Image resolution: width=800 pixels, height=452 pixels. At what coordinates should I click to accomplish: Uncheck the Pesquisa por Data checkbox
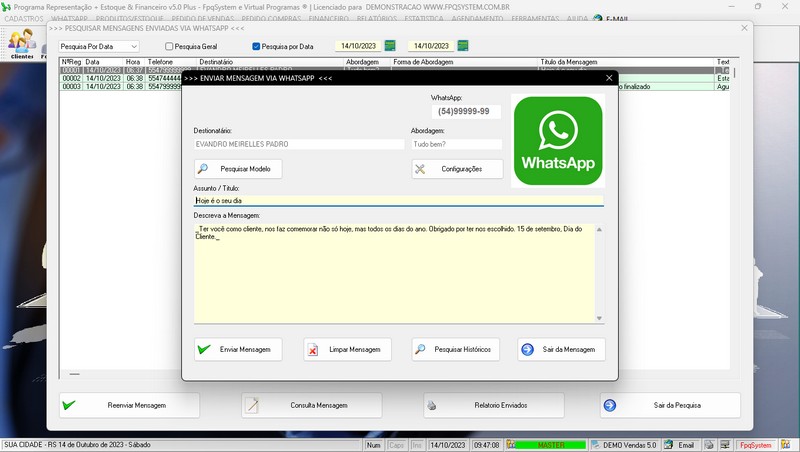[257, 46]
